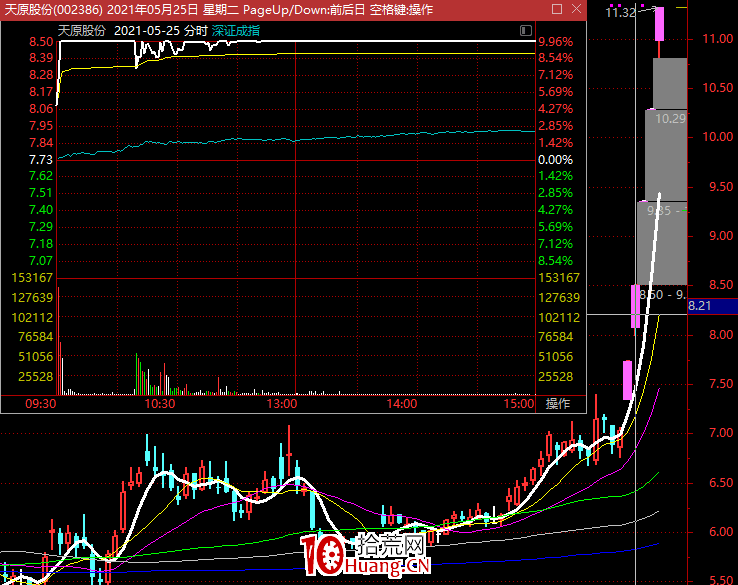Select the magenta candle near 8.21 crosshair
The image size is (738, 585).
(x=635, y=306)
